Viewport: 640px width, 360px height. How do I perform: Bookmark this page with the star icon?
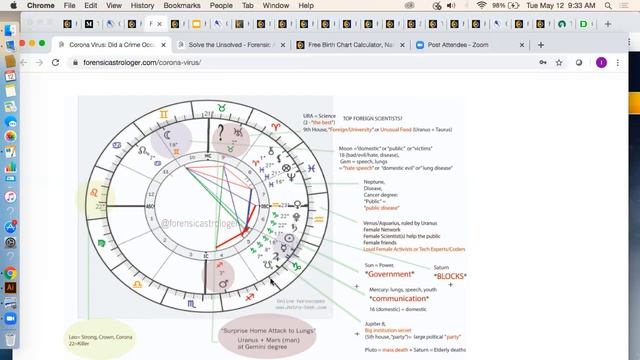click(x=559, y=62)
